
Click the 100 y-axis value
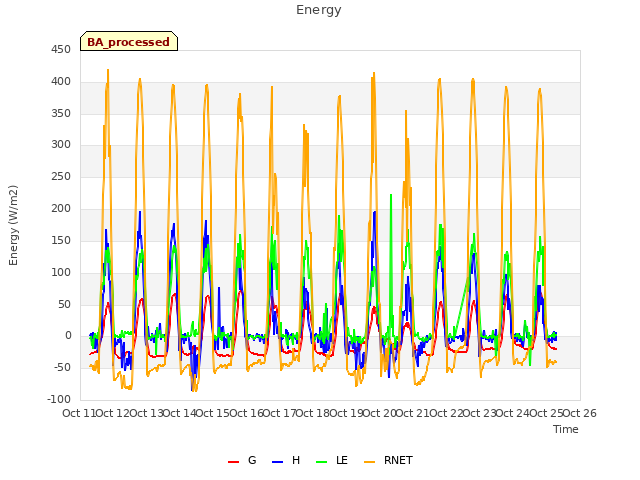pos(61,272)
